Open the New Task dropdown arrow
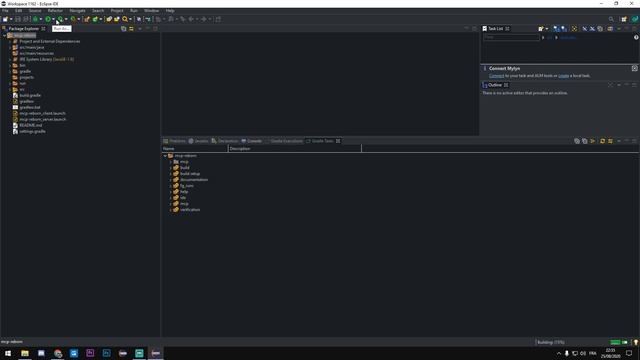This screenshot has height=360, width=640. [547, 29]
